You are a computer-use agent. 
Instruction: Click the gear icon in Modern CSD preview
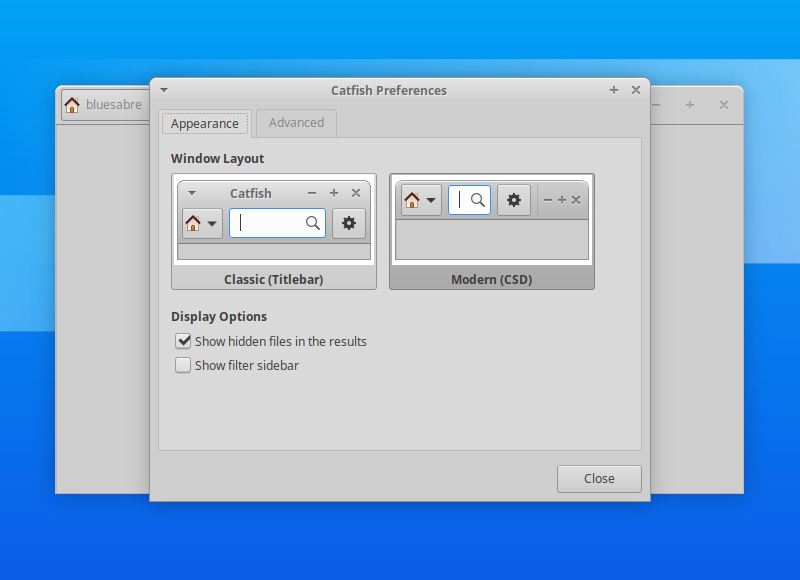coord(513,199)
